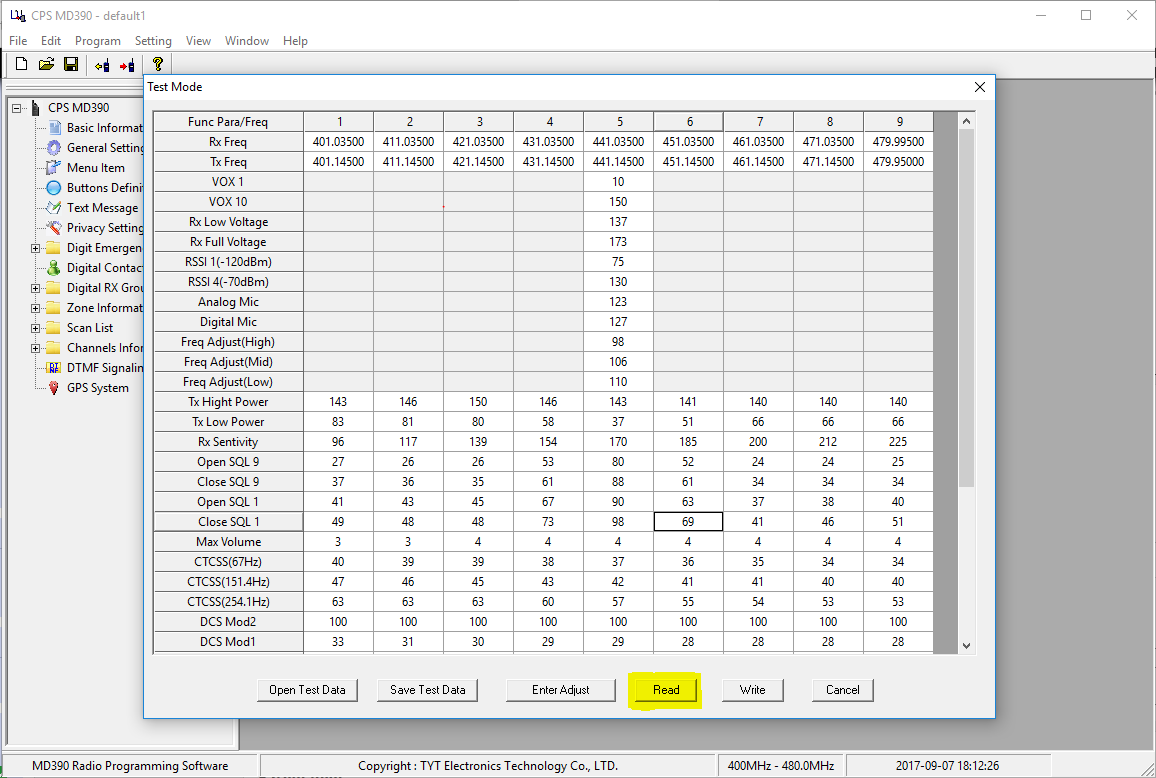Screen dimensions: 1156x778
Task: Open the Window menu
Action: (x=247, y=41)
